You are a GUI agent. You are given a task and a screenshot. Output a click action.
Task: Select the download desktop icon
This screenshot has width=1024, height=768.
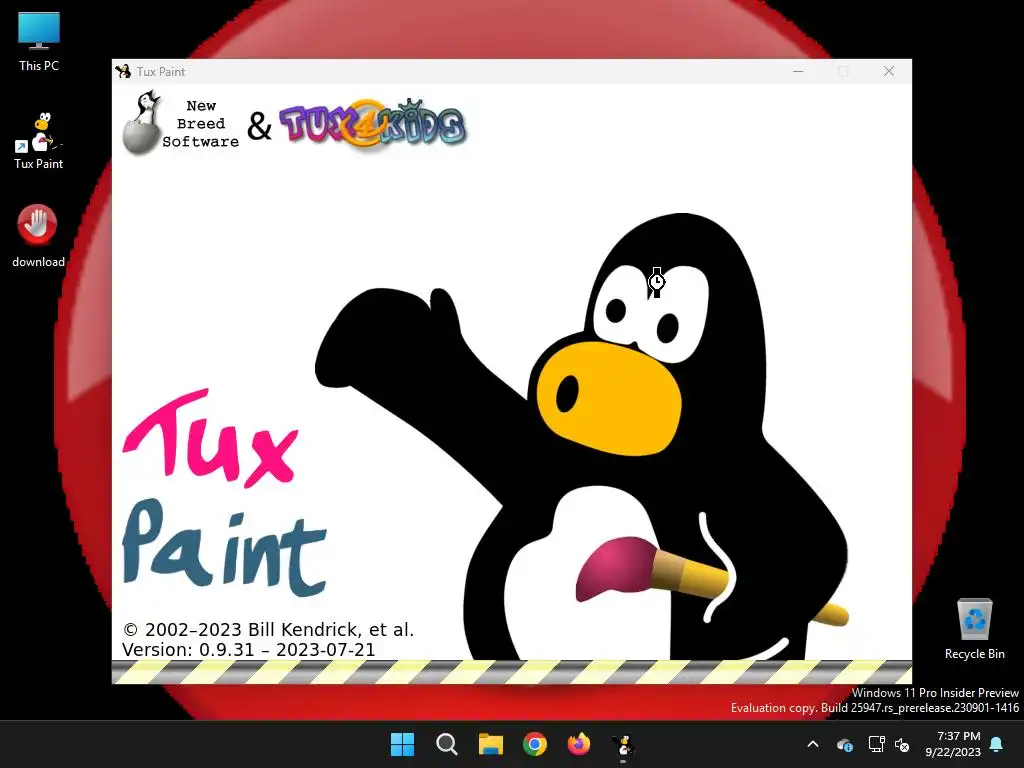tap(38, 236)
